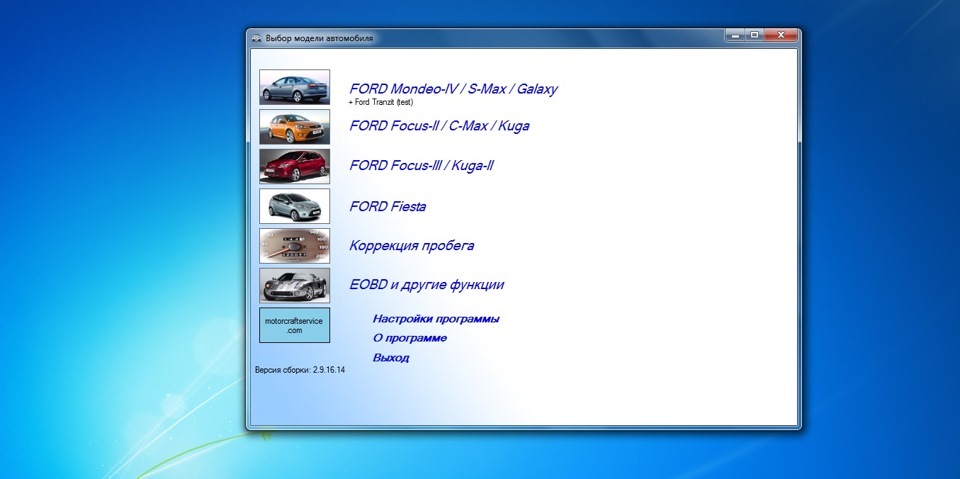Maximize the model selection window
Image resolution: width=960 pixels, height=479 pixels.
[x=754, y=36]
